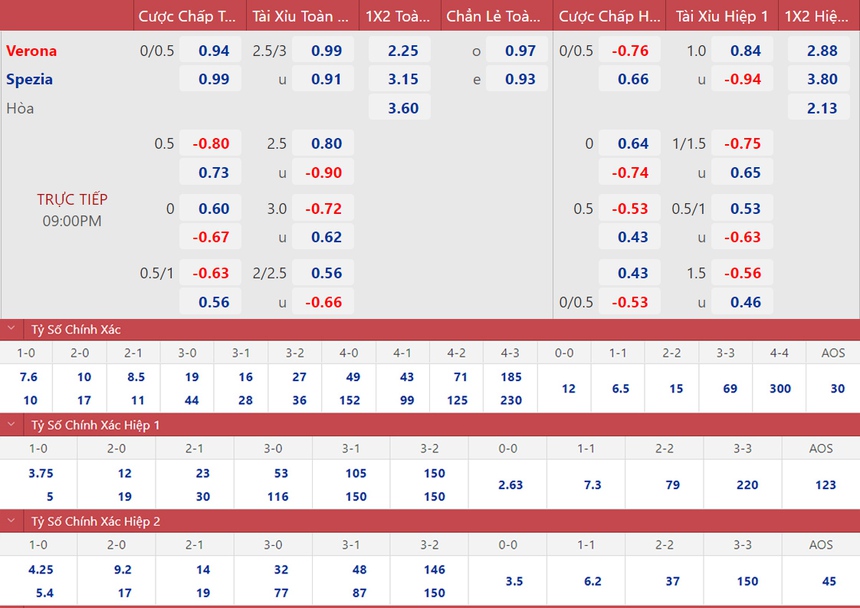The height and width of the screenshot is (608, 860).
Task: Open the Spezia team name
Action: (x=30, y=79)
